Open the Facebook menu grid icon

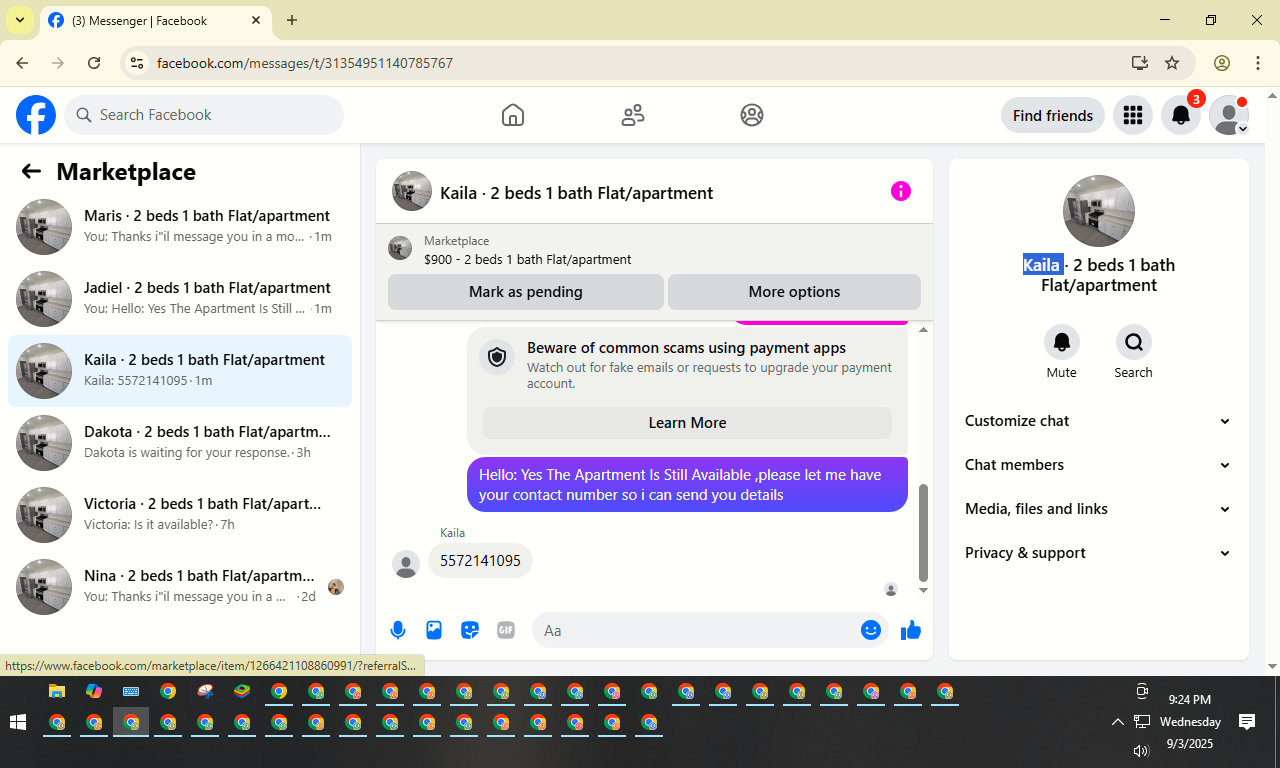pyautogui.click(x=1133, y=115)
